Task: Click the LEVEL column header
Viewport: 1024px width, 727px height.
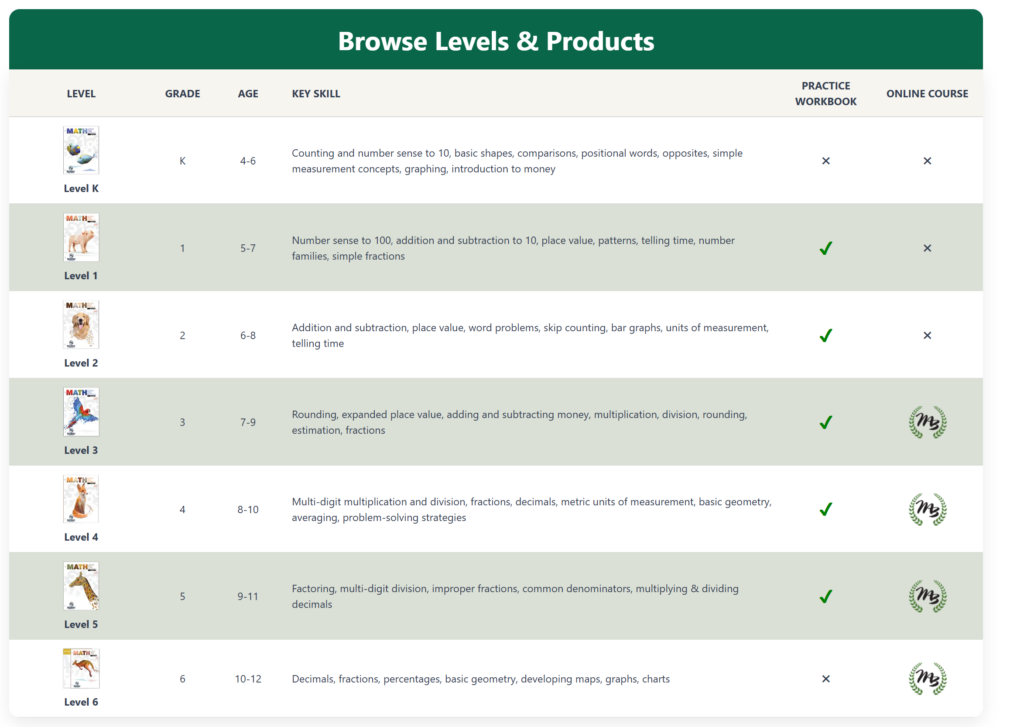Action: pos(81,93)
